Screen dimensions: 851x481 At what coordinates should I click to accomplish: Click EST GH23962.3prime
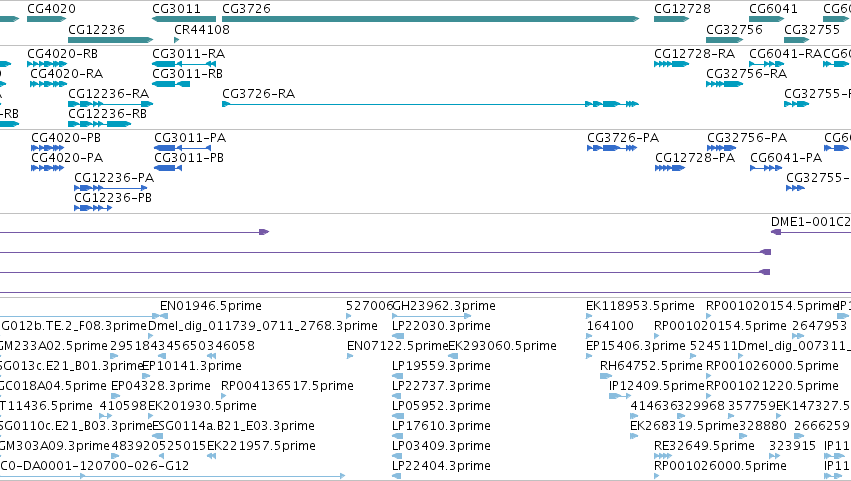click(443, 306)
